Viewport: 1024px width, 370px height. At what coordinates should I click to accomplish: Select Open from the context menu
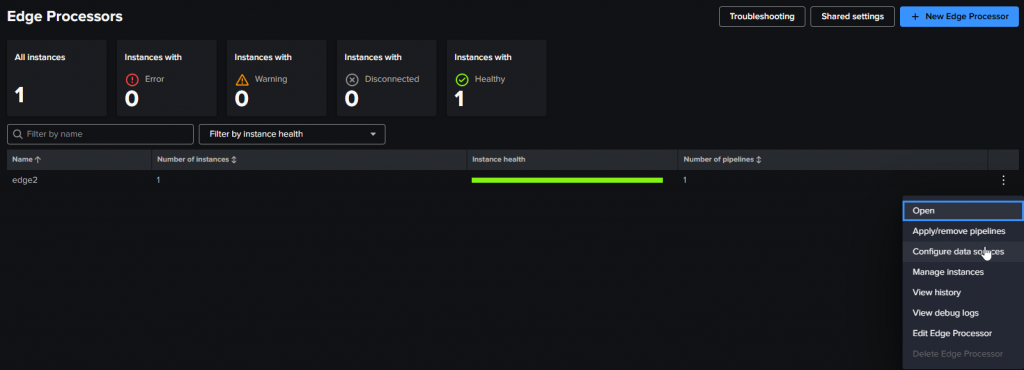click(x=963, y=211)
